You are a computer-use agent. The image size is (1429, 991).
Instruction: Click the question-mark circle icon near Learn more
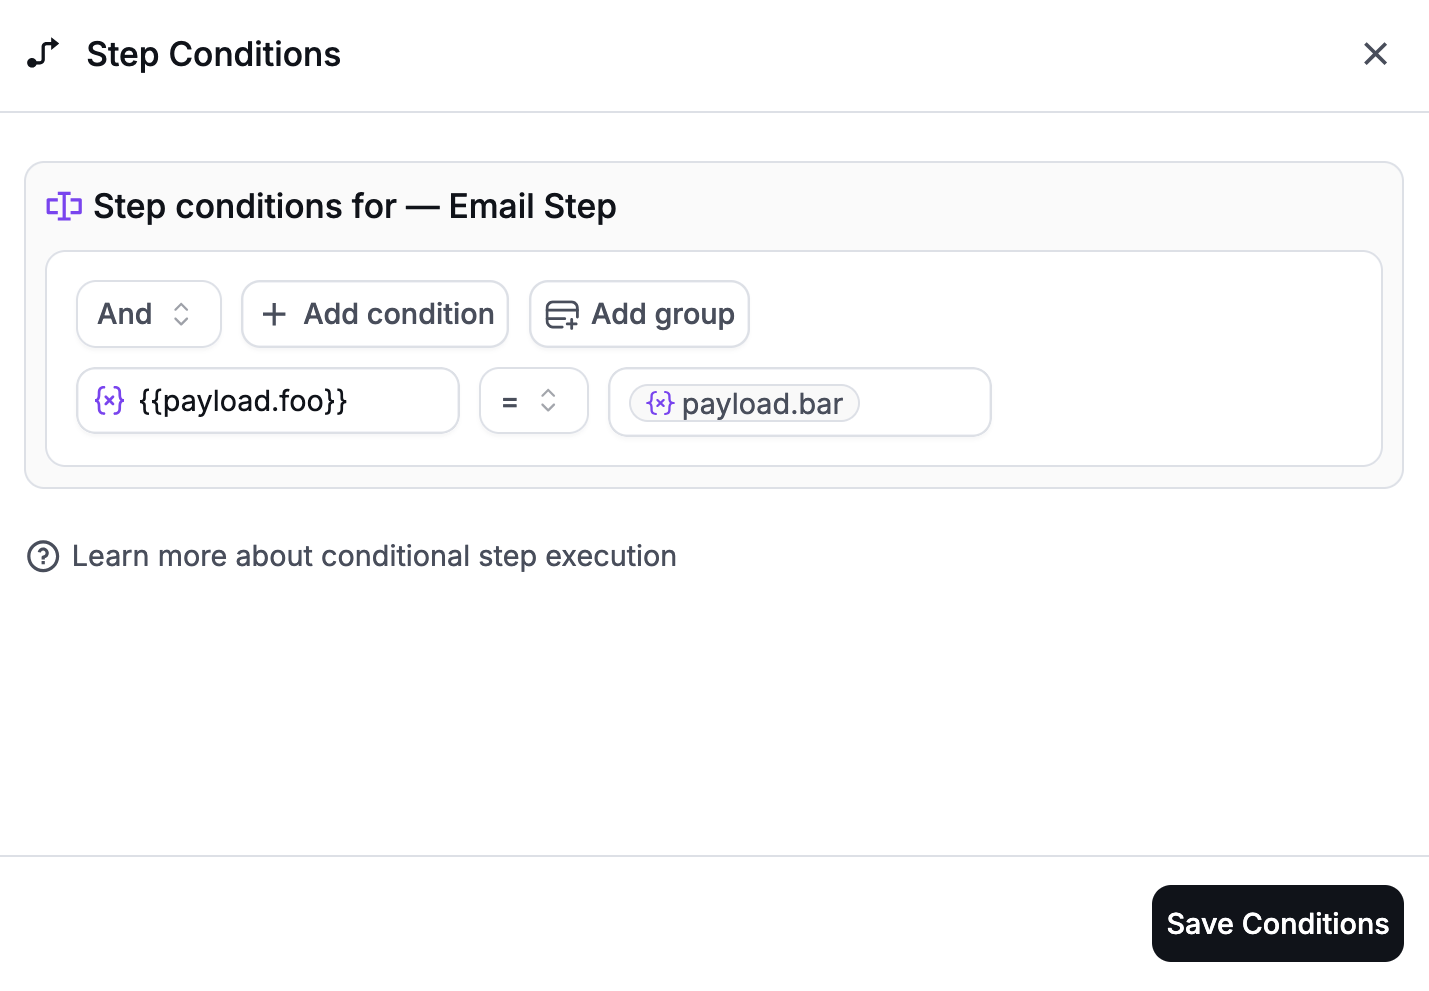43,556
